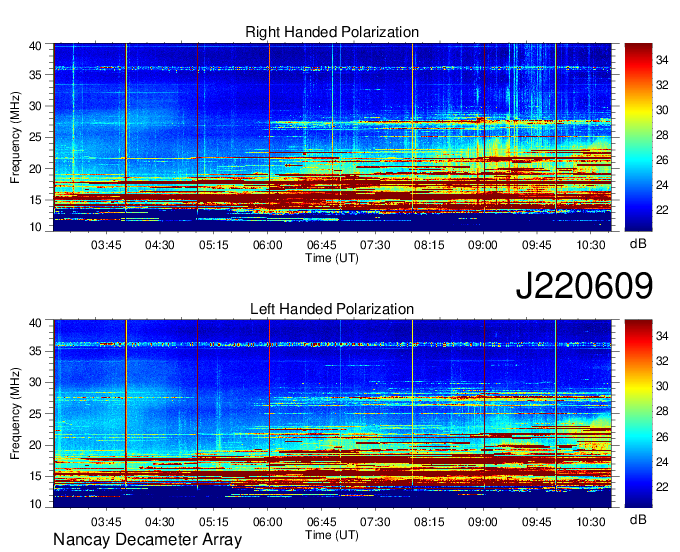Click the 09:00 time tick under Right Handed plot
Image resolution: width=680 pixels, height=552 pixels.
coord(483,245)
